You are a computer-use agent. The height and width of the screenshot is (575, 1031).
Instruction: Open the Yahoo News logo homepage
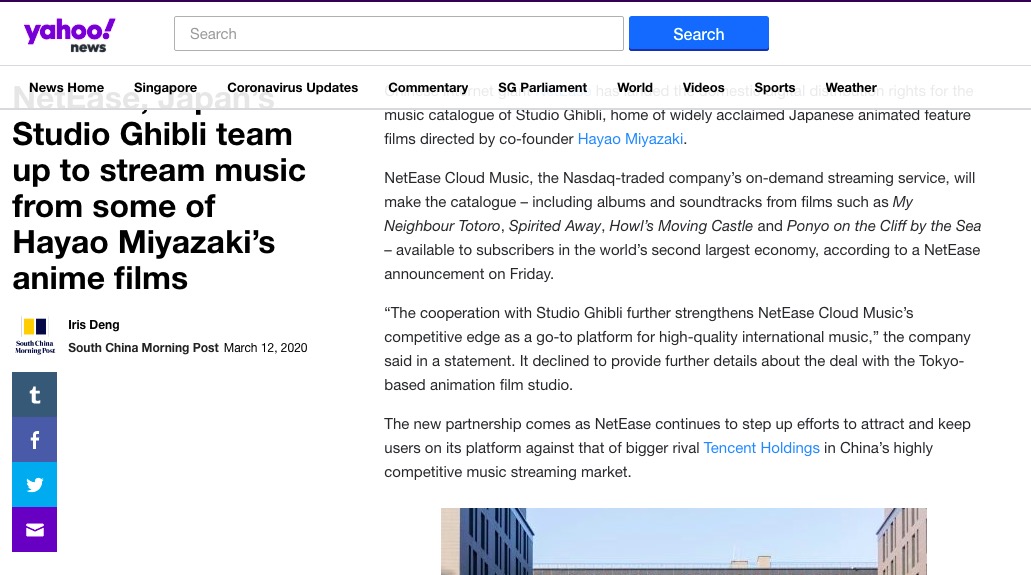(69, 35)
